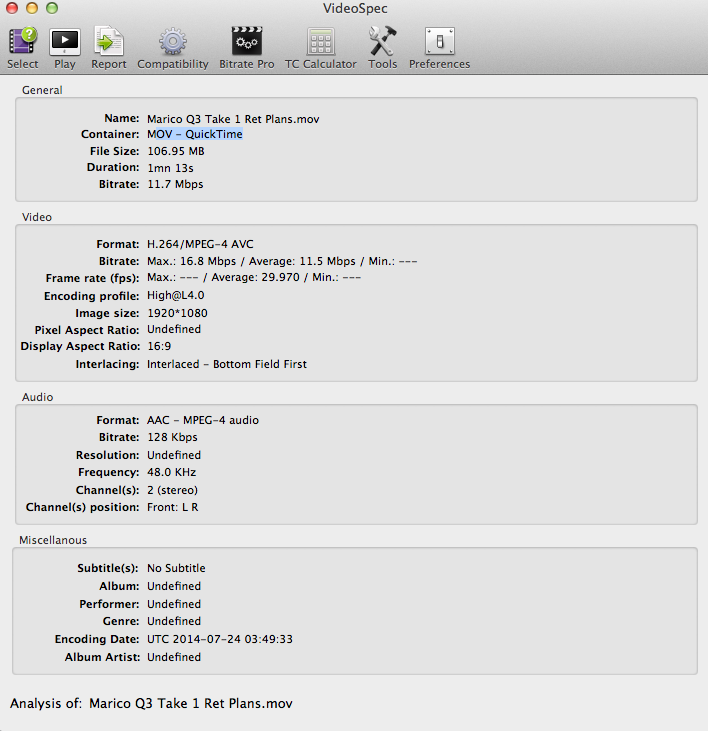Click the Album 'Undefined' value

tap(174, 586)
